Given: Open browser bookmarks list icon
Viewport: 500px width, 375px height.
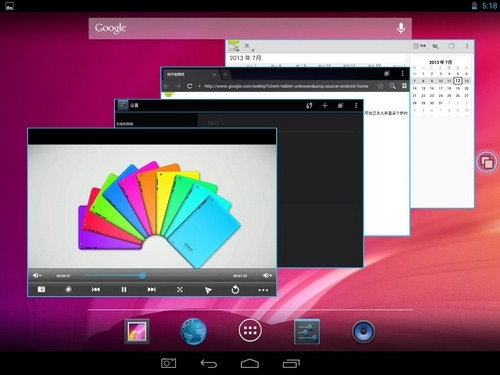Looking at the screenshot, I should point(404,86).
